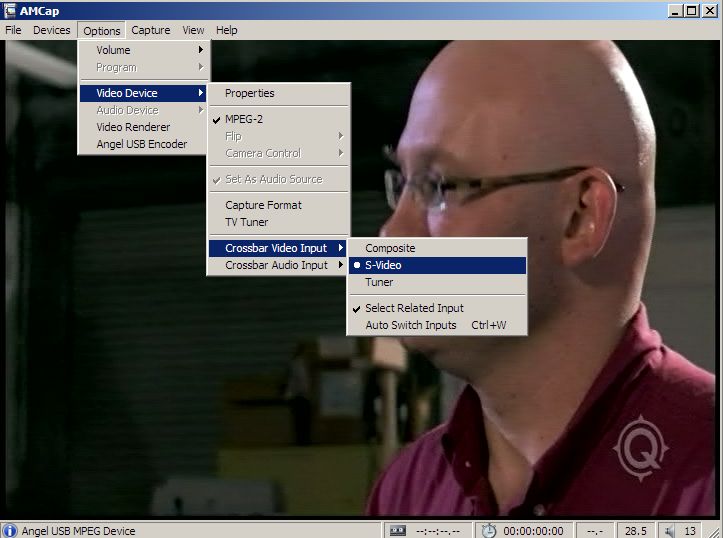Select S-Video input
This screenshot has height=538, width=723.
click(x=437, y=265)
